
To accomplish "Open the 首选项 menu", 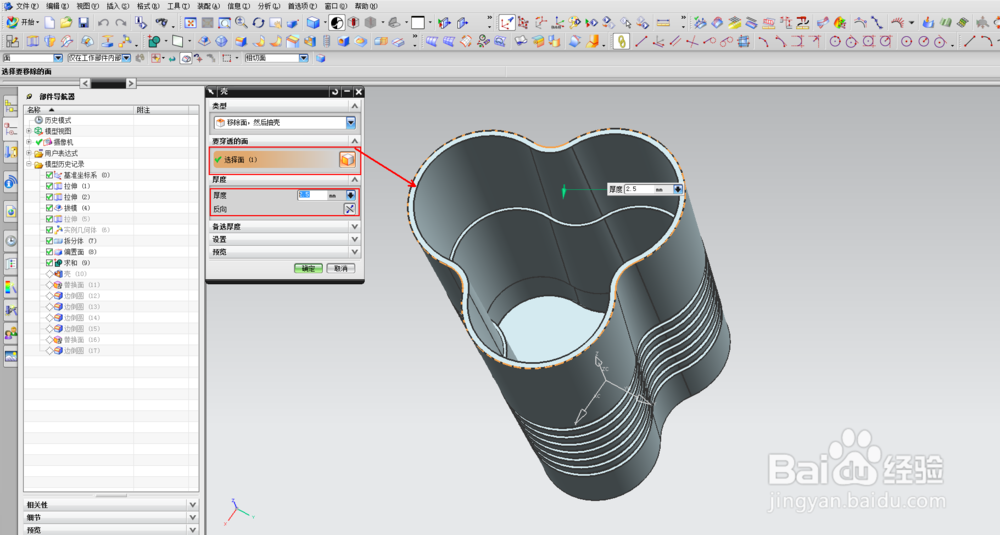I will [302, 6].
